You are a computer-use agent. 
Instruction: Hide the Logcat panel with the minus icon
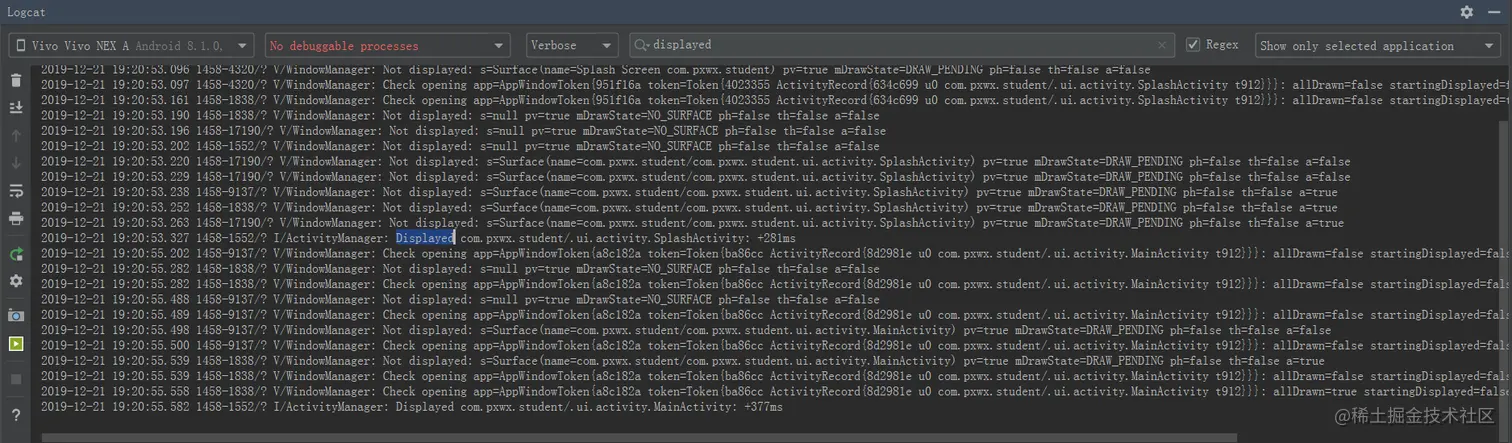tap(1495, 12)
